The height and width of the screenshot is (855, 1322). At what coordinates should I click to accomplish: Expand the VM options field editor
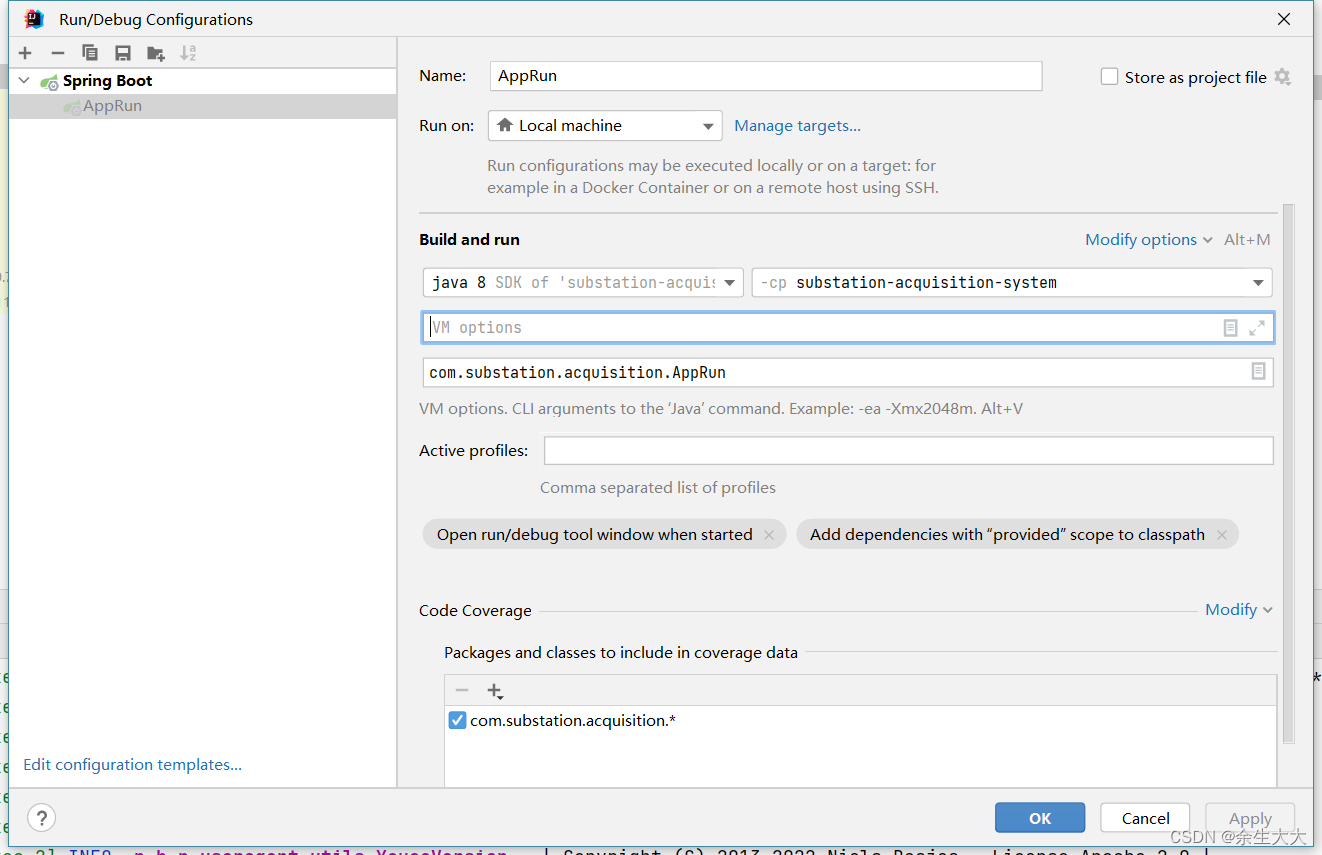(1257, 327)
